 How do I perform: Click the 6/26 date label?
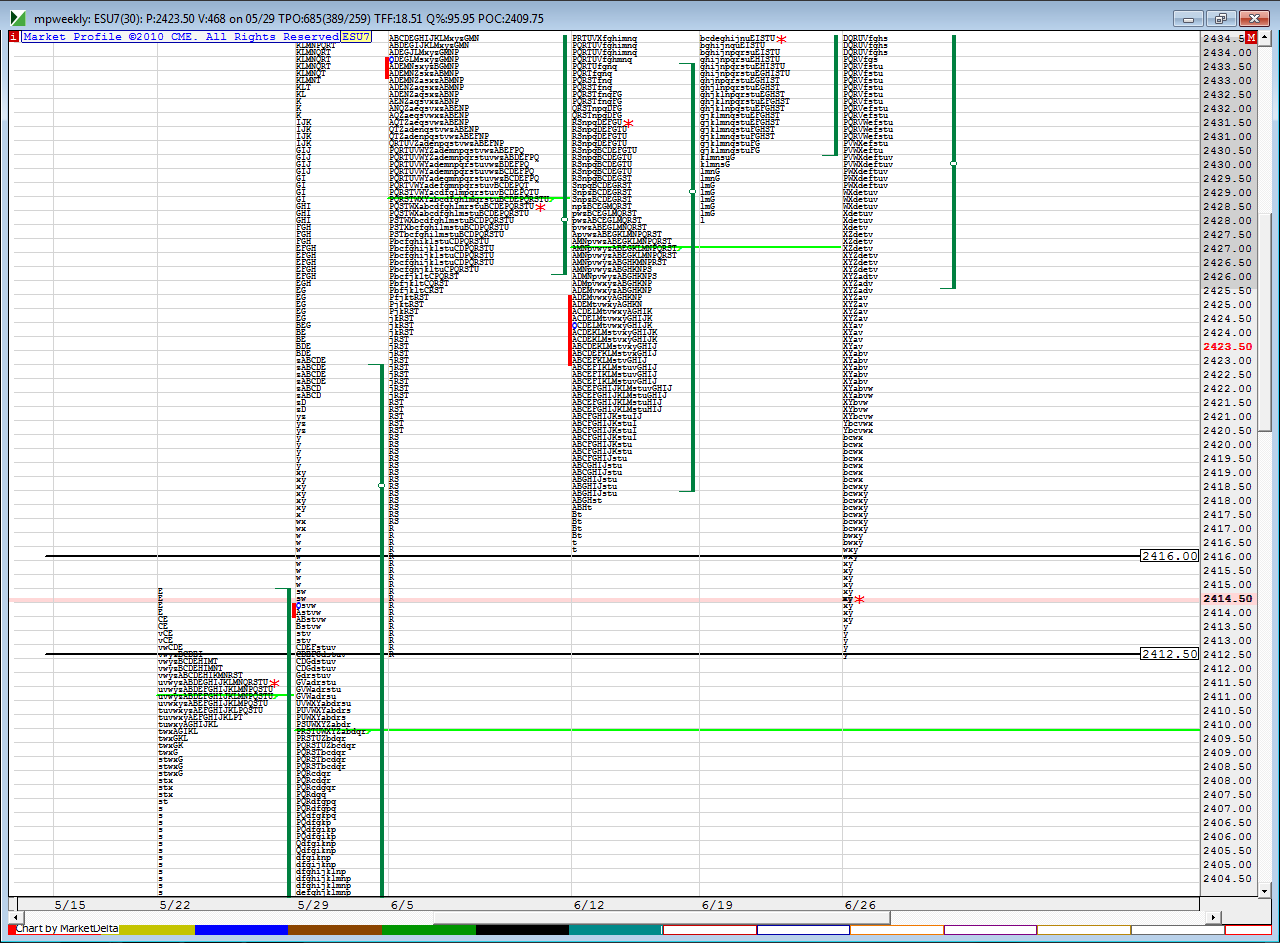tap(860, 904)
